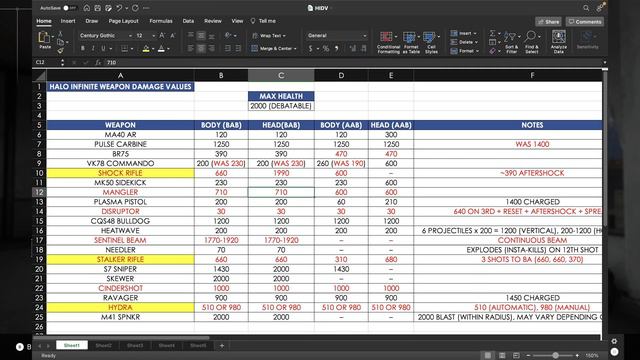Click Increase Indent icon
This screenshot has height=360, width=640.
click(238, 49)
